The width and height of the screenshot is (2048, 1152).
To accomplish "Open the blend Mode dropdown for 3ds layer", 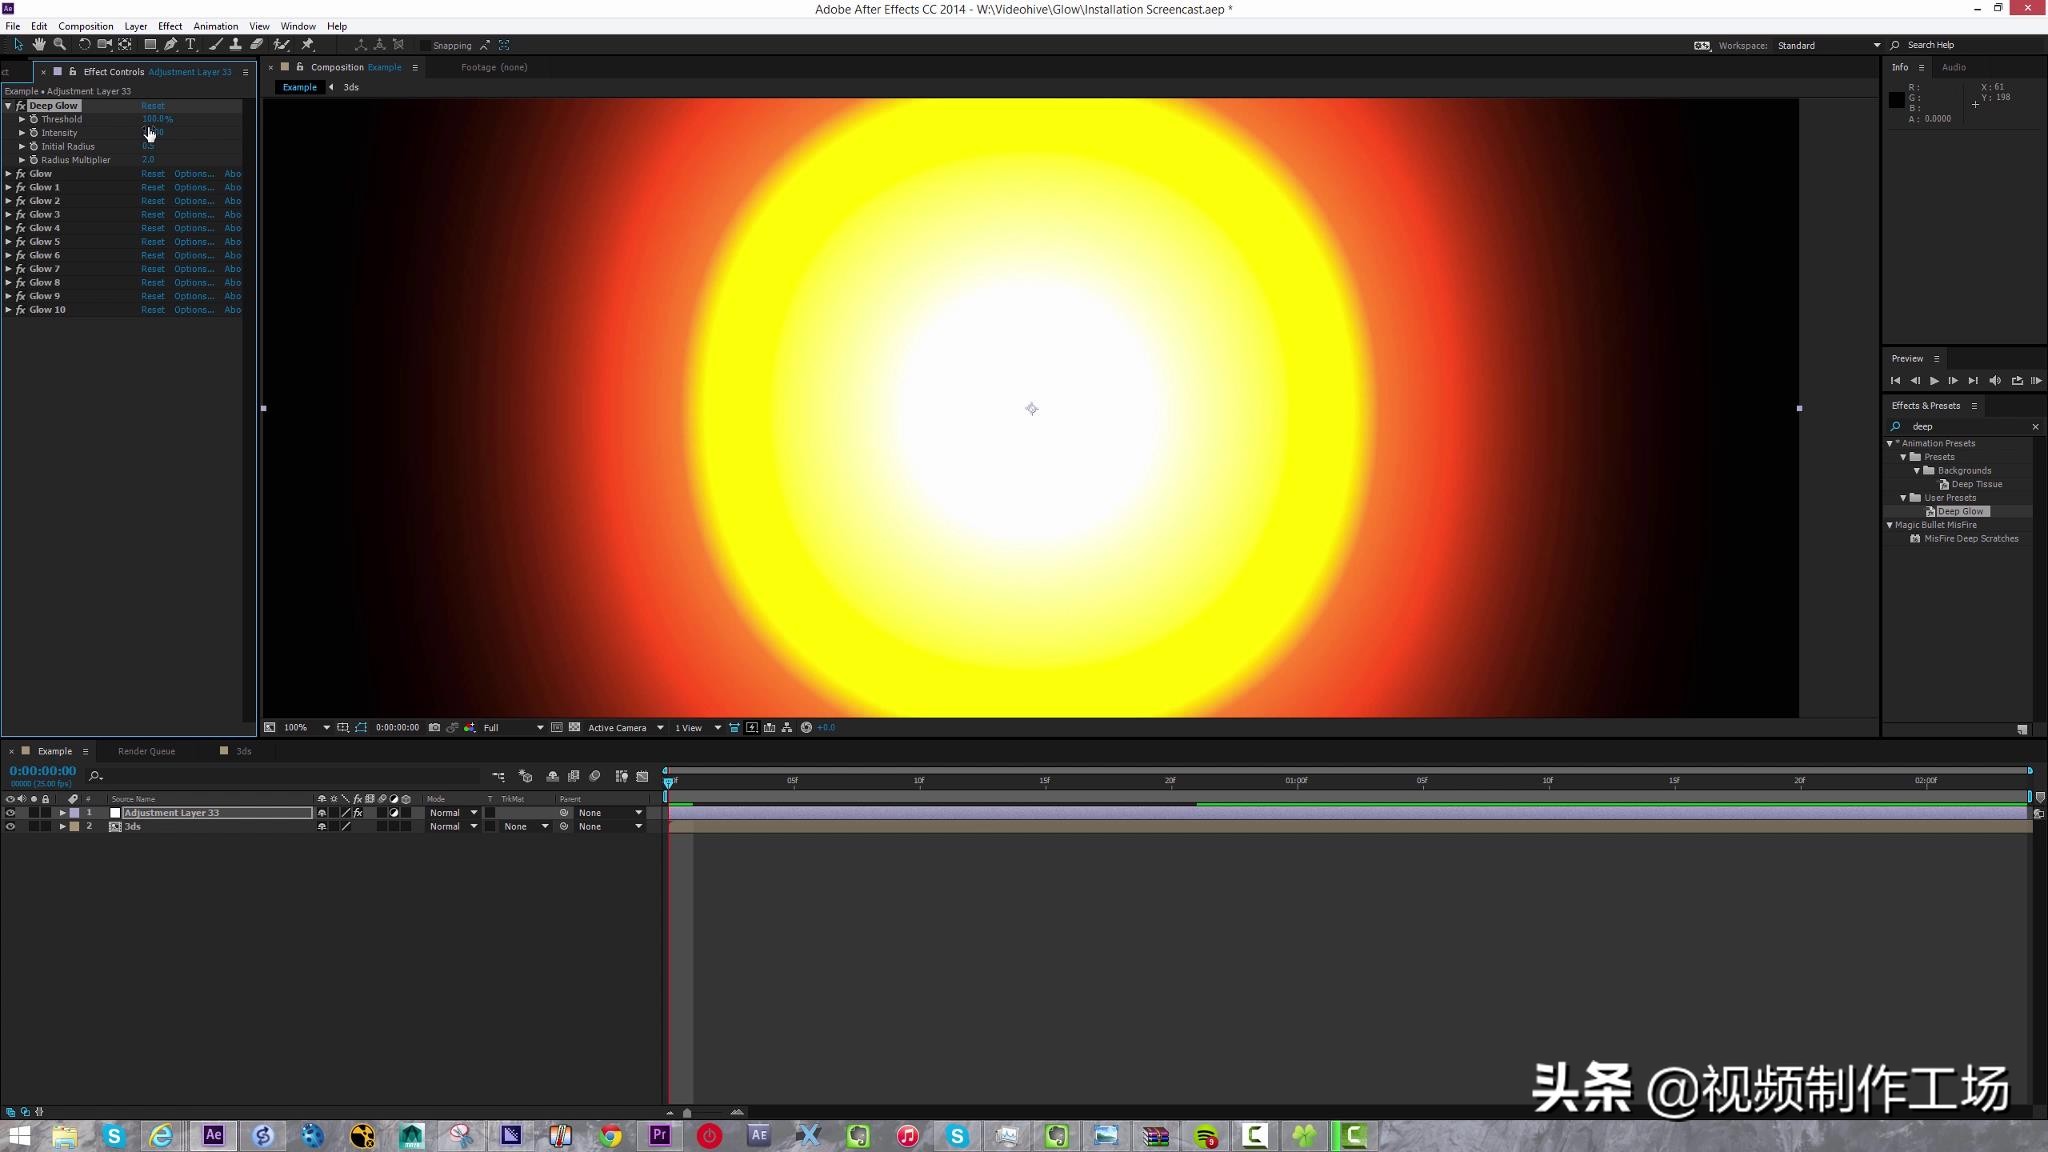I will click(x=452, y=826).
